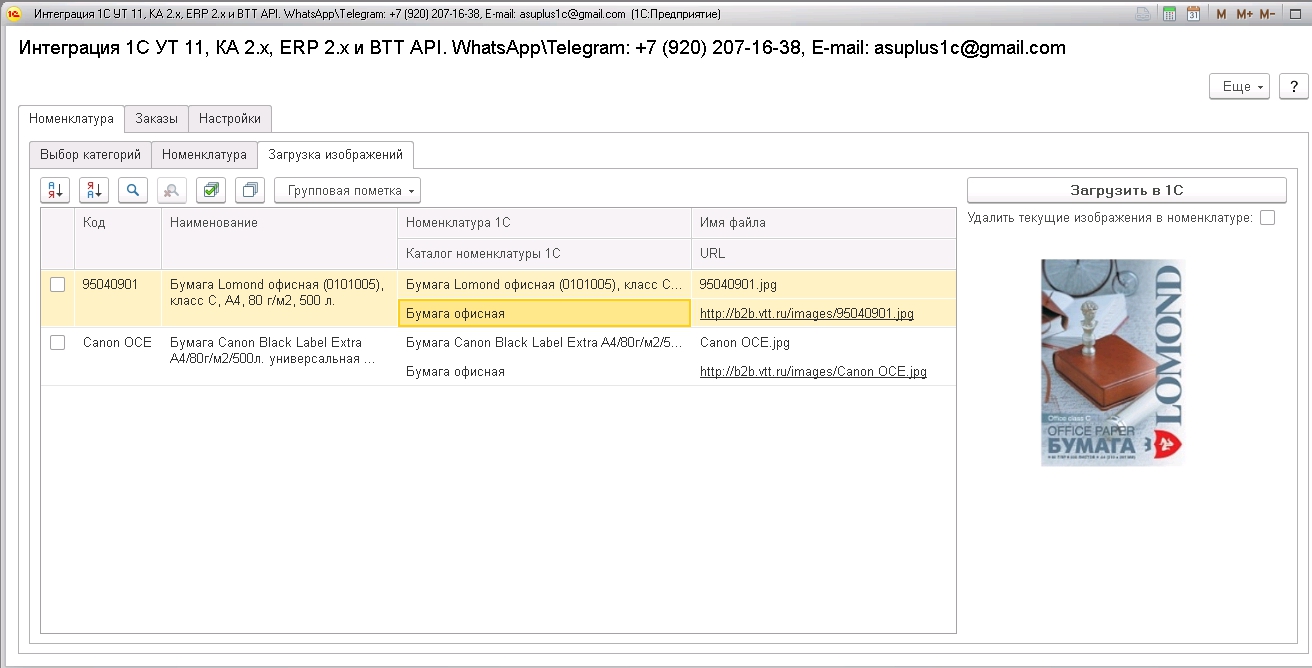Screen dimensions: 1312x668
Task: Expand the 'Групповая пометка' dropdown
Action: pyautogui.click(x=347, y=190)
